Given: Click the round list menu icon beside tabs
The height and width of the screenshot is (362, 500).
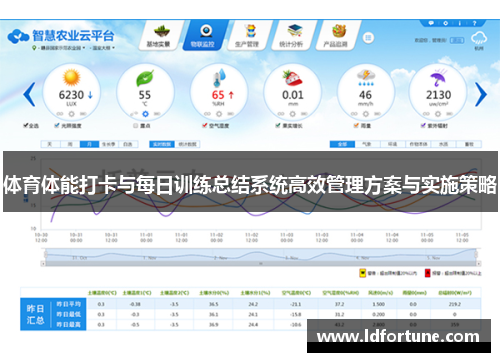Looking at the screenshot, I should coord(368,38).
